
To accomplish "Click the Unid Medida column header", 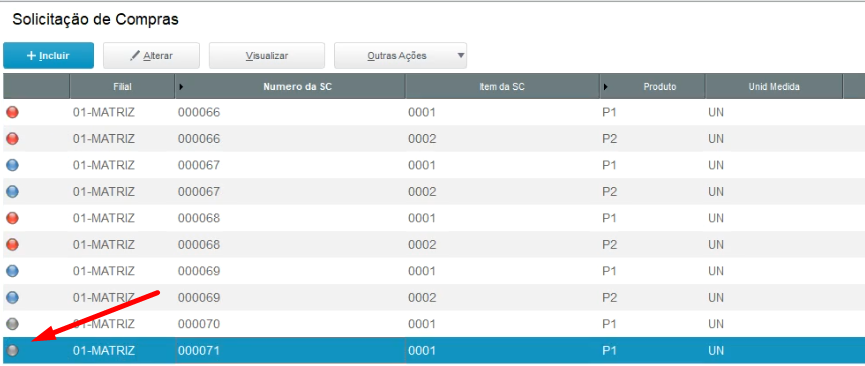I will pyautogui.click(x=774, y=87).
